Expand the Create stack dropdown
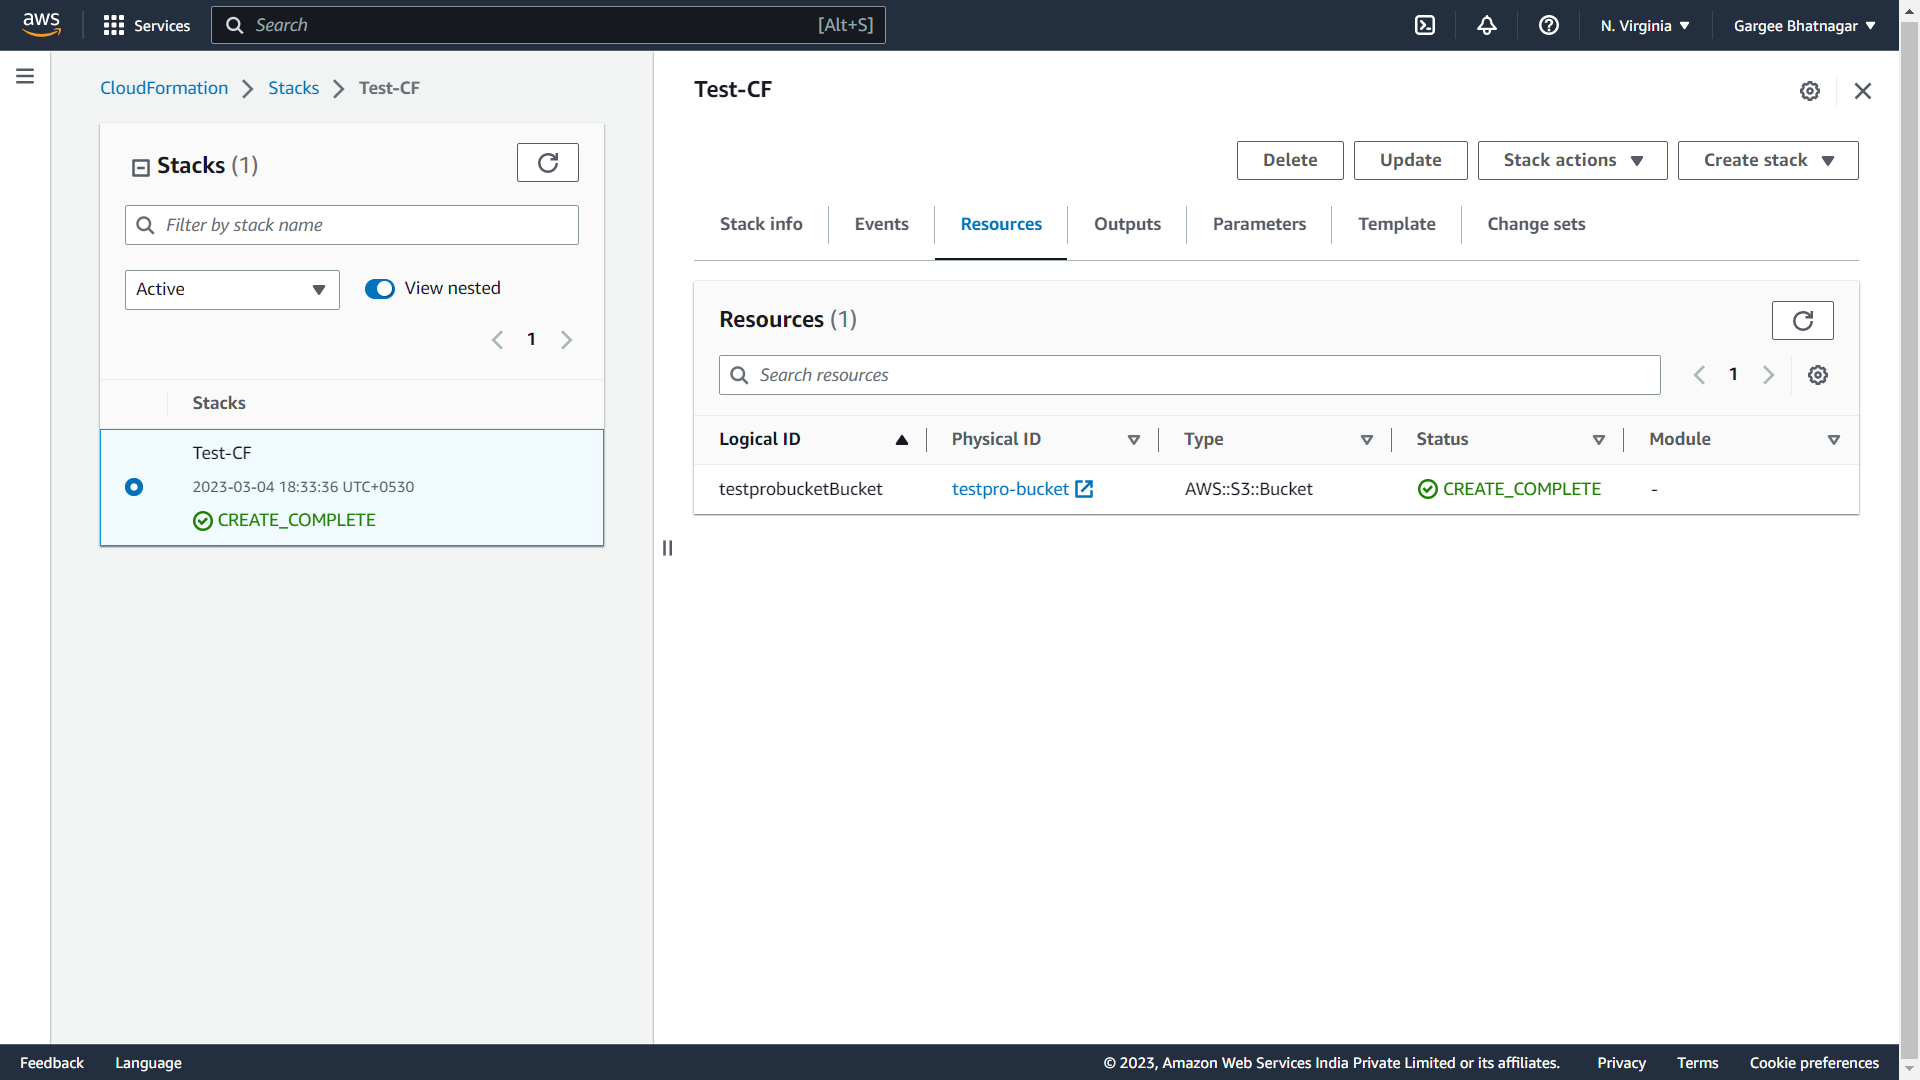 (1767, 161)
